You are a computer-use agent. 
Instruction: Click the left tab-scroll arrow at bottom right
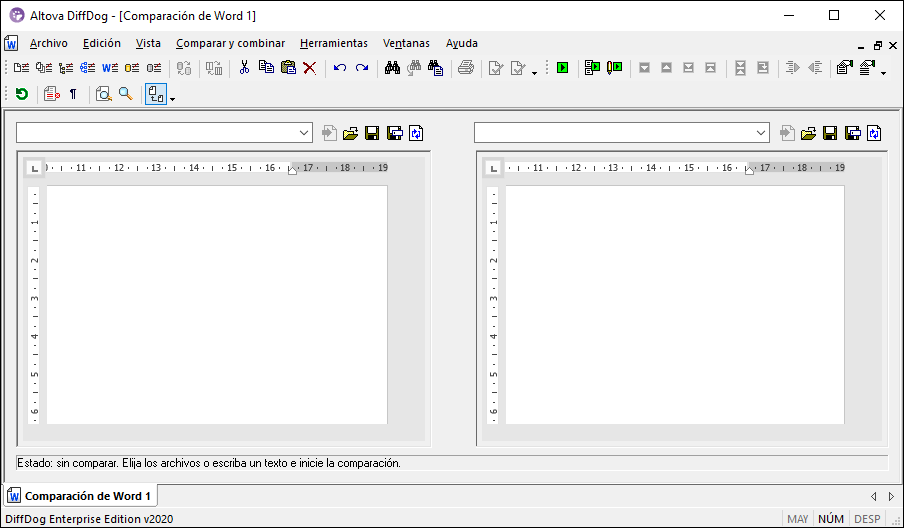[873, 496]
